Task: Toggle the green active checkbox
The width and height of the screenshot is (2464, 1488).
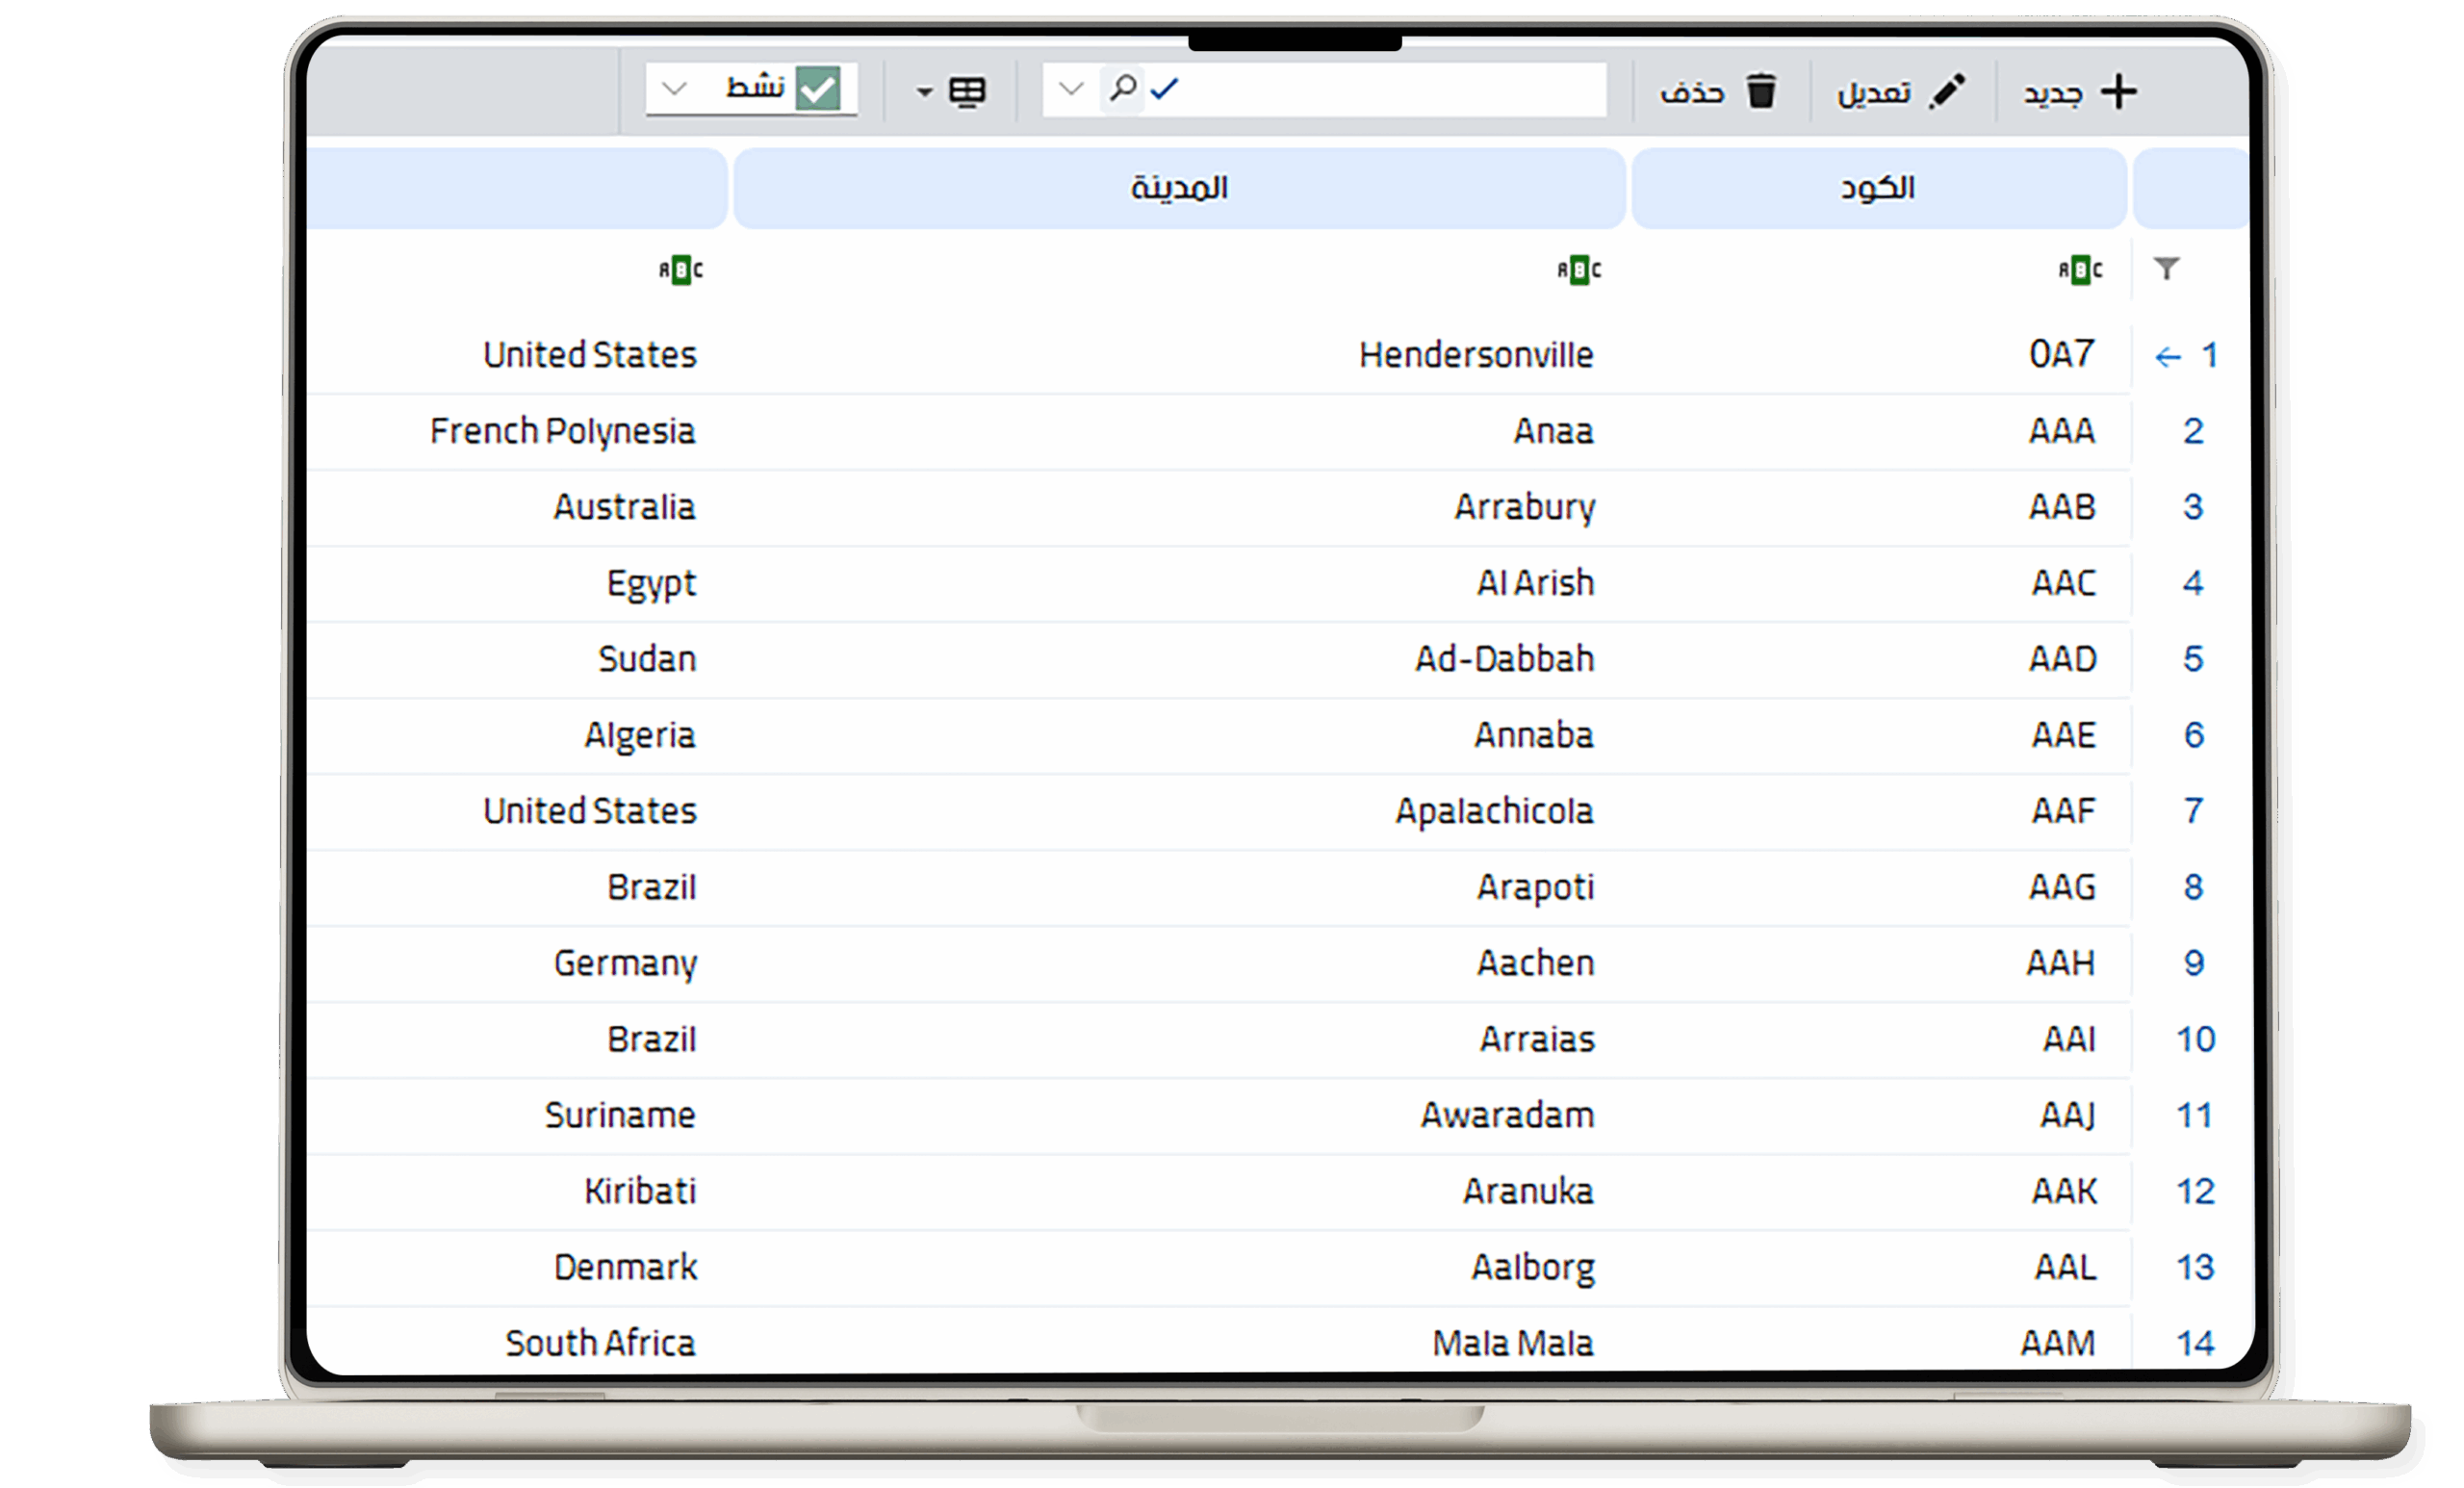Action: (818, 89)
